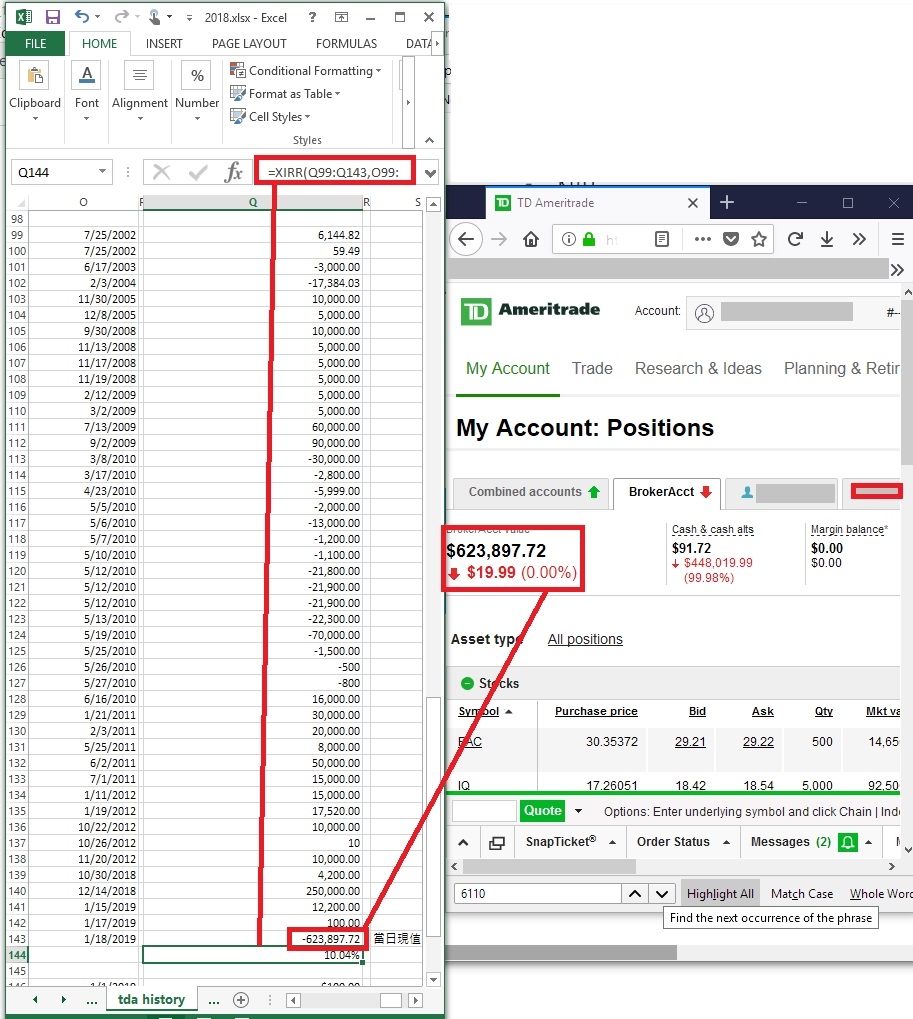Screen dimensions: 913x1019
Task: Sort positions by Purchase price column
Action: click(596, 712)
